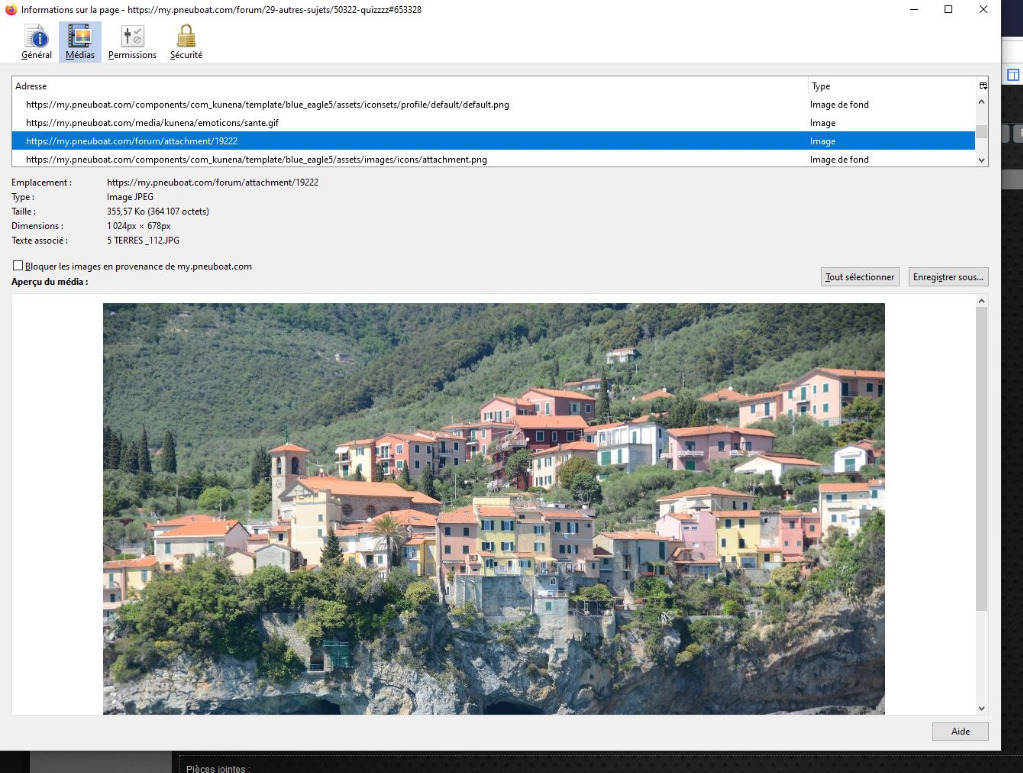
Task: Sort the list by the Type column header
Action: point(890,86)
